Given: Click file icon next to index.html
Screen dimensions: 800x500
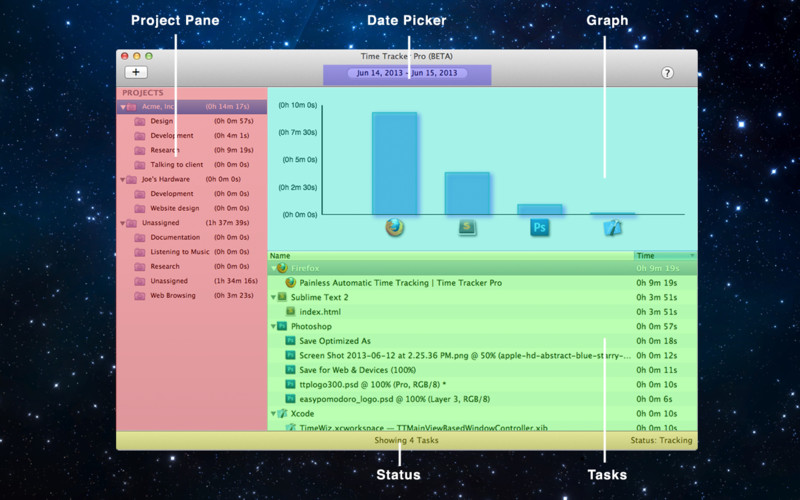Looking at the screenshot, I should point(290,311).
